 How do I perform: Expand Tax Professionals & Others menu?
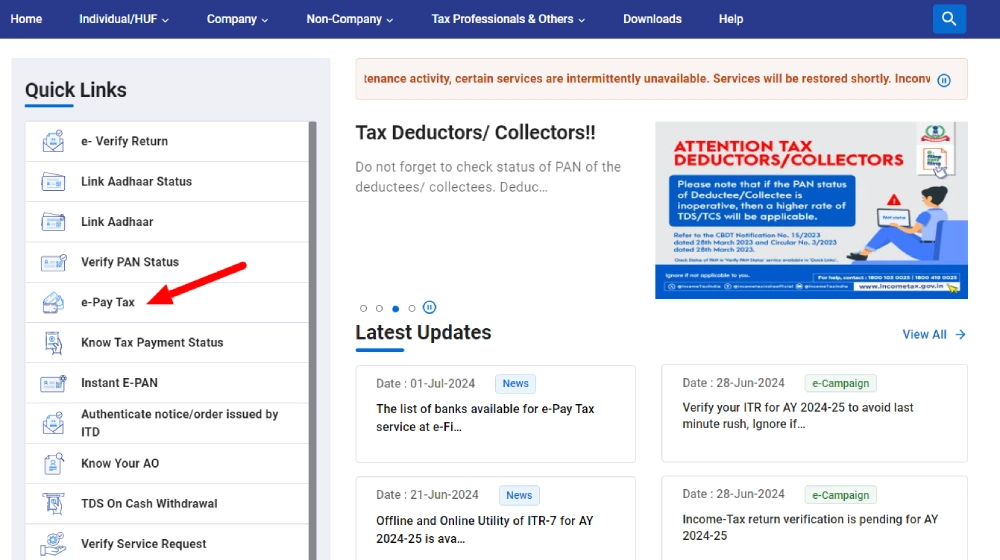(508, 19)
